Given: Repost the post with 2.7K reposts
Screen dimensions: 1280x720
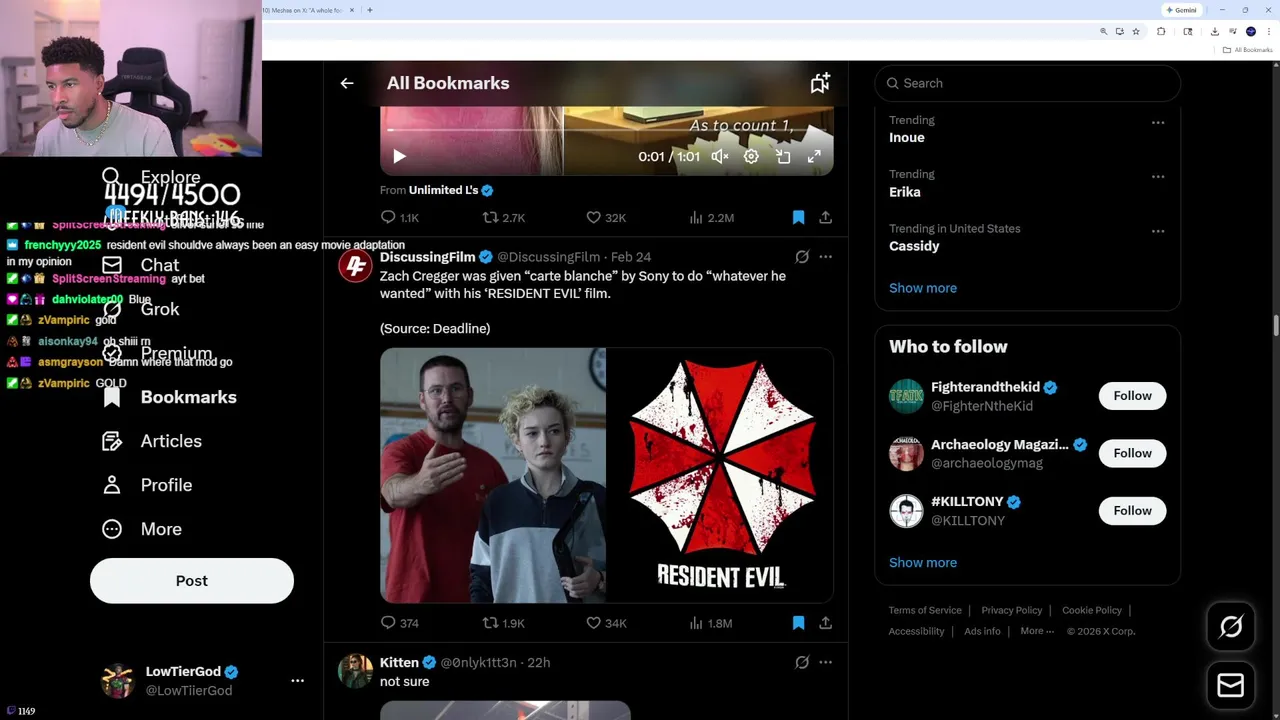Looking at the screenshot, I should (x=504, y=217).
